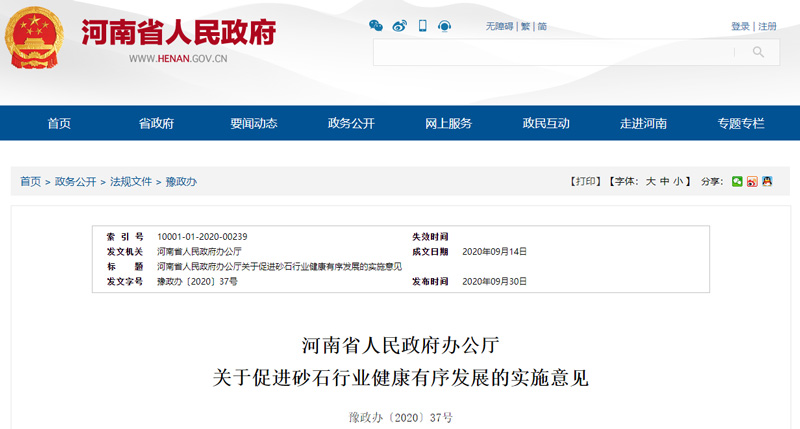
Task: Switch to traditional Chinese 繁
Action: coord(526,26)
